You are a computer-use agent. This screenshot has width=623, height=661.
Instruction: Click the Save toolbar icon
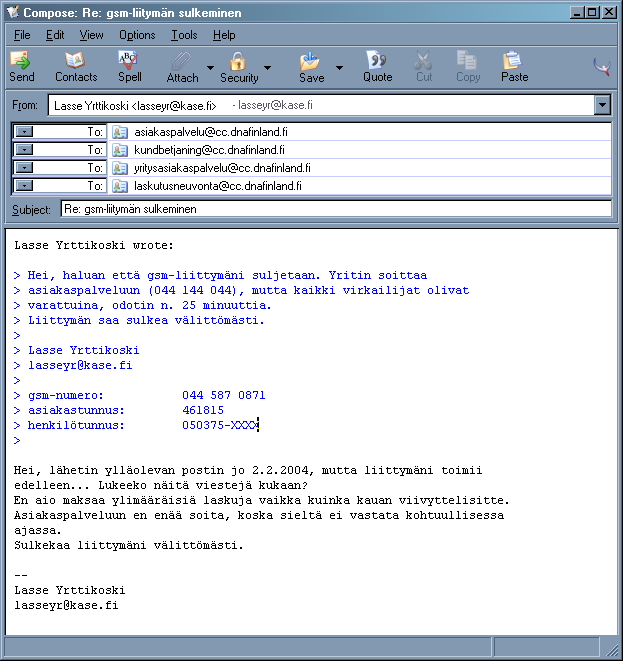(310, 62)
